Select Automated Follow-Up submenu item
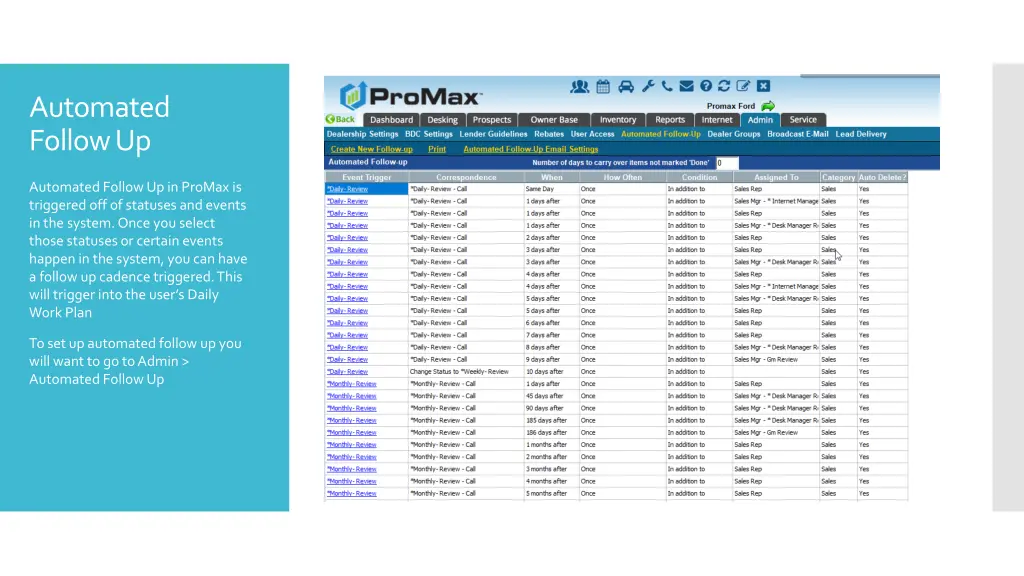The width and height of the screenshot is (1024, 576). [660, 134]
